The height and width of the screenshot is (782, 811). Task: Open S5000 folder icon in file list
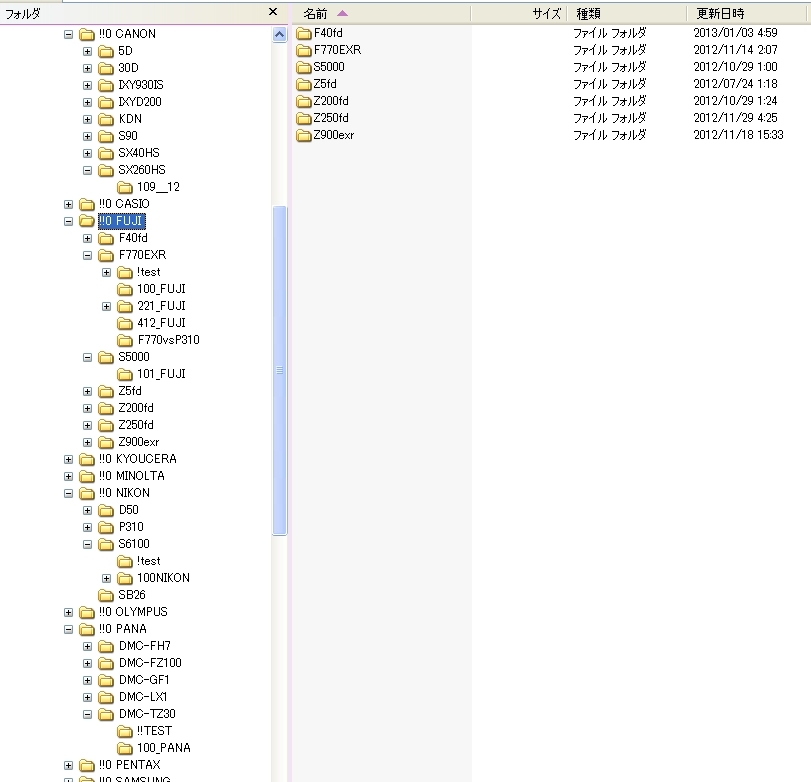304,68
